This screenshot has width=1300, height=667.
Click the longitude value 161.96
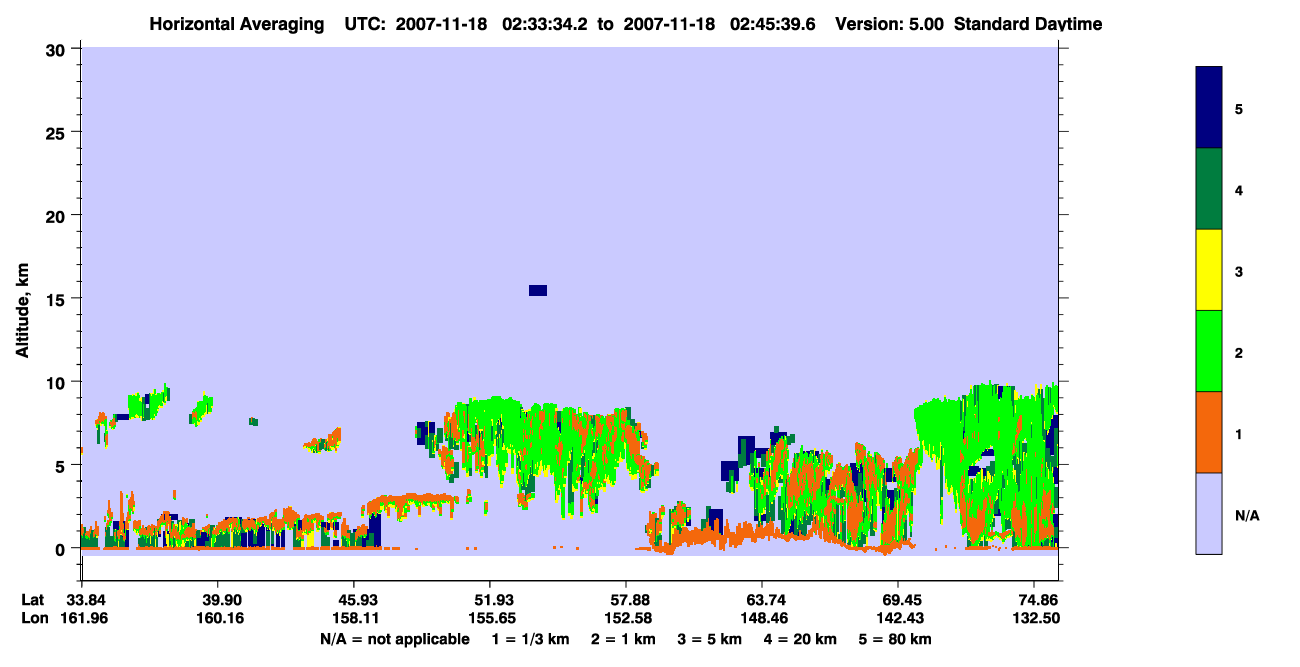(82, 618)
